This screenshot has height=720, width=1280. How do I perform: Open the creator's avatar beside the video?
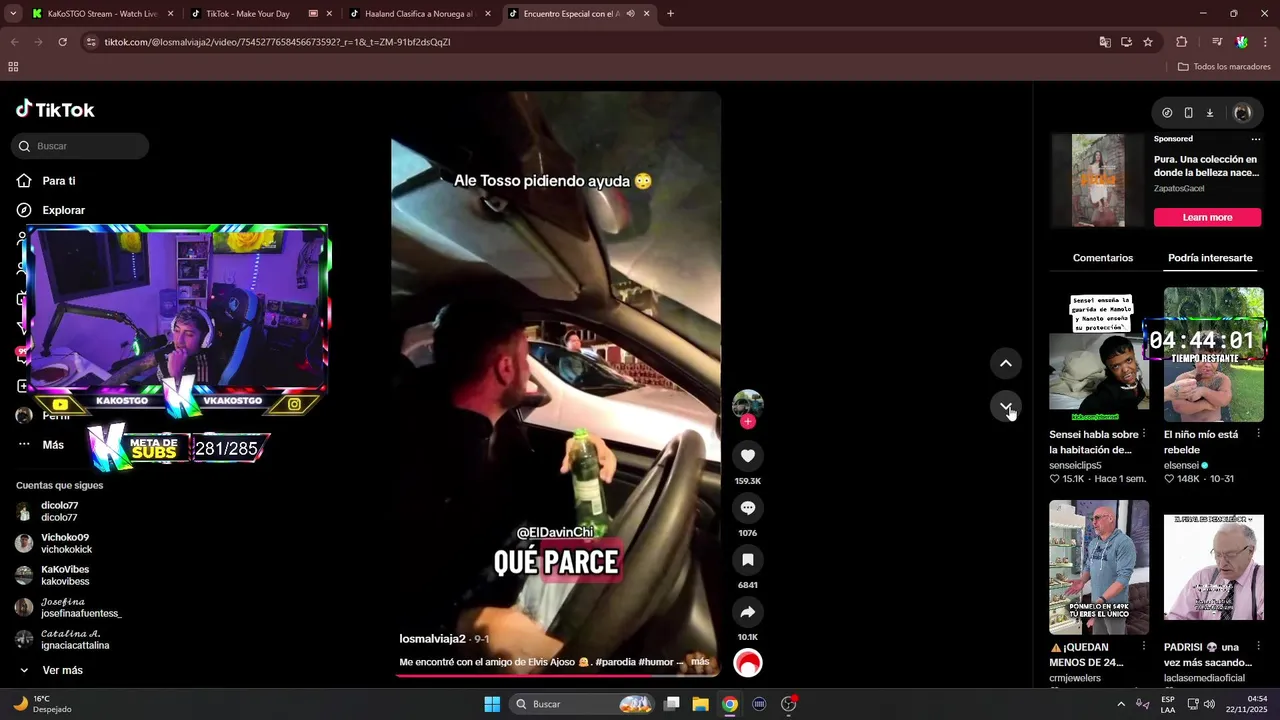pyautogui.click(x=747, y=404)
